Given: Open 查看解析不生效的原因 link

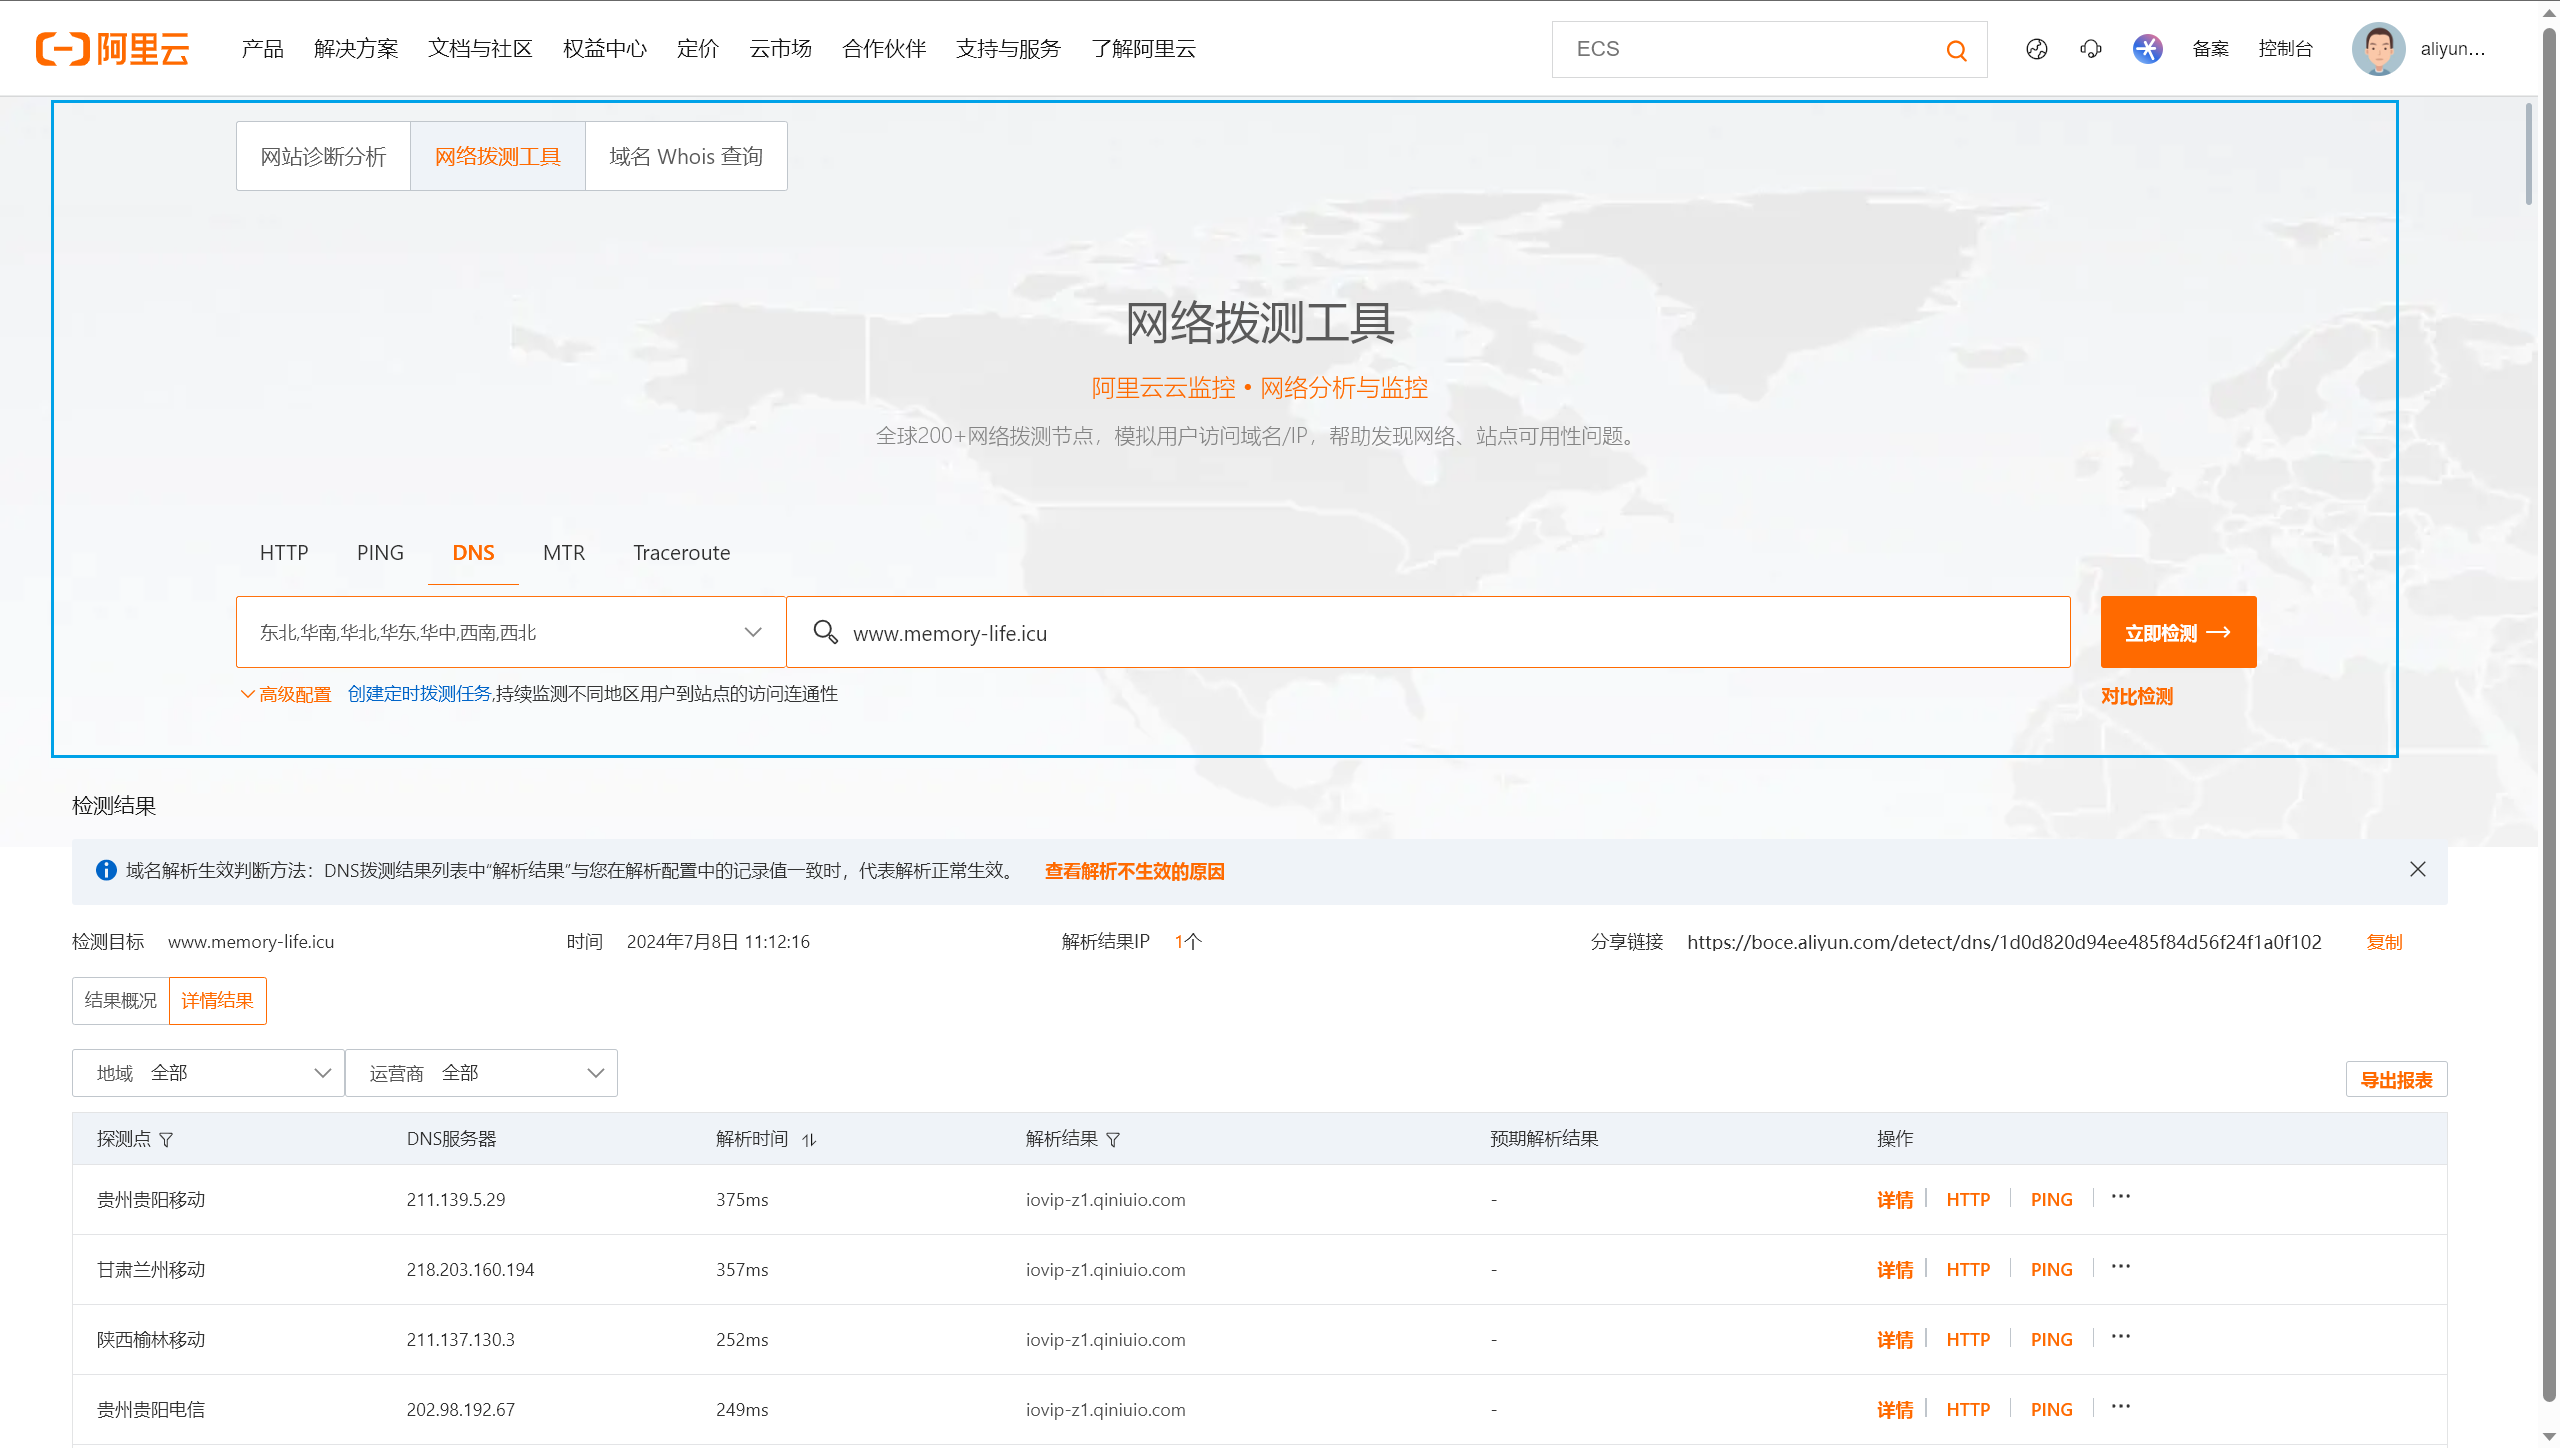Looking at the screenshot, I should tap(1135, 871).
